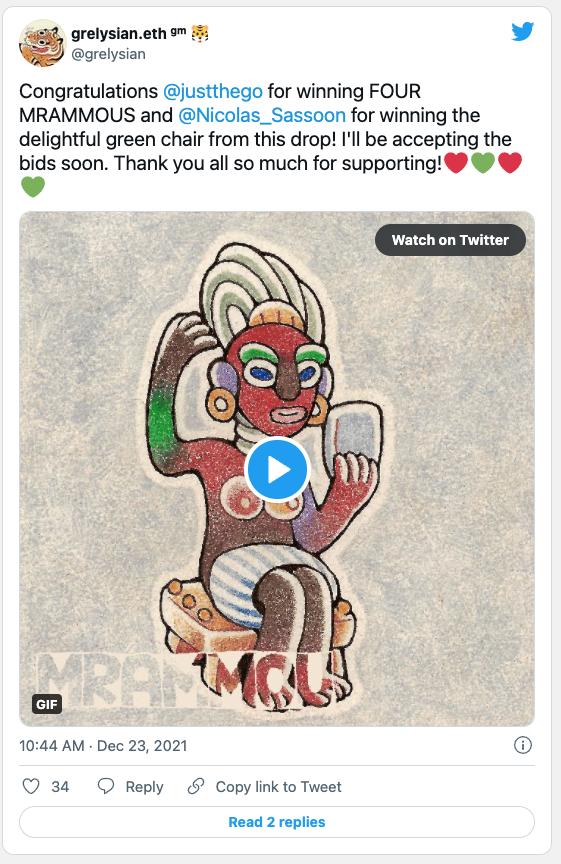561x864 pixels.
Task: Click the Copy link to Tweet label
Action: click(278, 786)
